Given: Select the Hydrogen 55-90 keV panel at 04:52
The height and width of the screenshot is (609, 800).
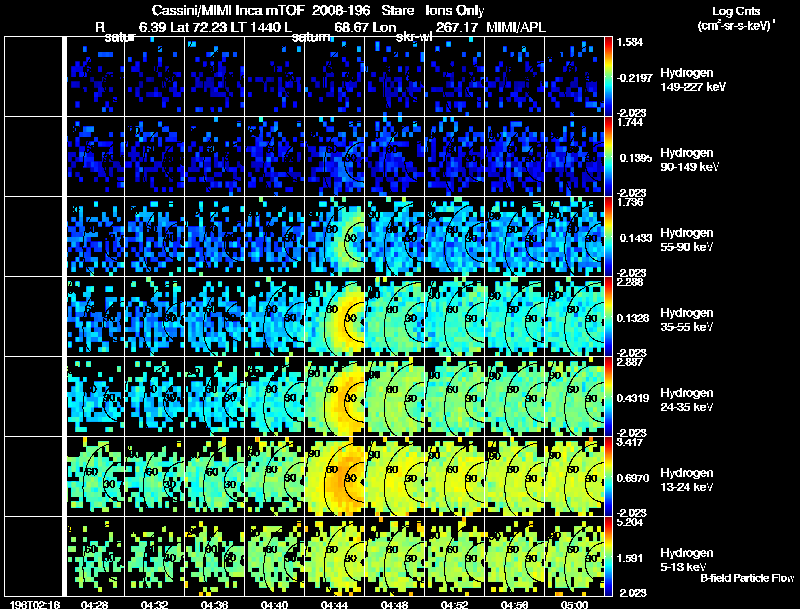Looking at the screenshot, I should (455, 237).
